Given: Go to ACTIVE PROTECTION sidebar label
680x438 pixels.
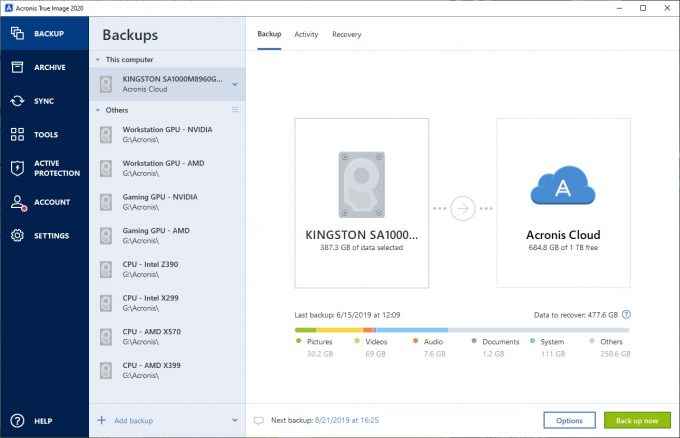Looking at the screenshot, I should pyautogui.click(x=57, y=168).
